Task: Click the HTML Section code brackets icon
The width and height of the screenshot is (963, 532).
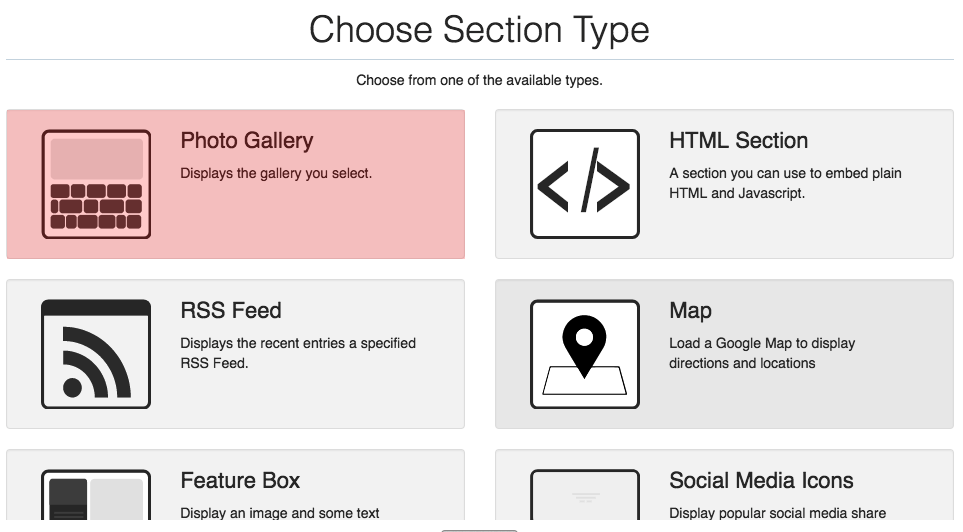Action: (584, 184)
